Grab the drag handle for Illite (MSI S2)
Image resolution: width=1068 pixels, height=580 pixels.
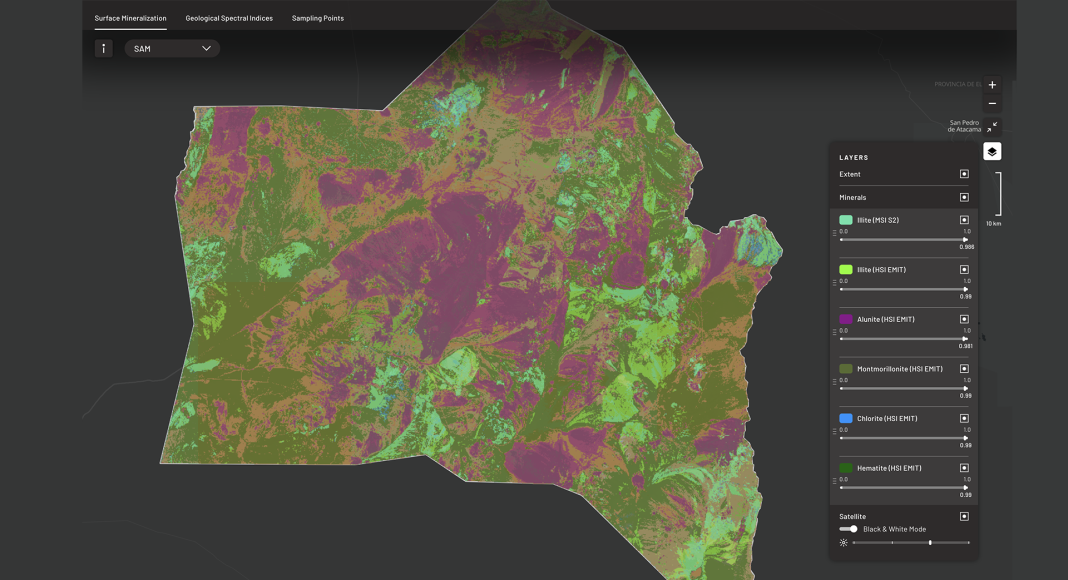coord(834,233)
